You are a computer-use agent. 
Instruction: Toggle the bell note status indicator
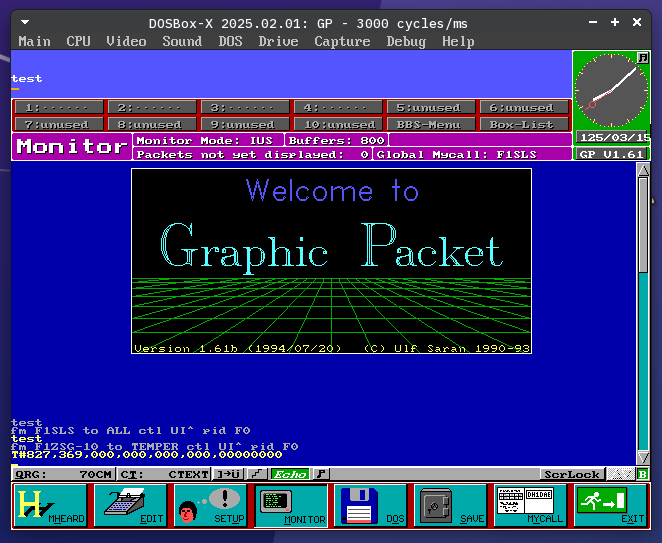coord(321,474)
